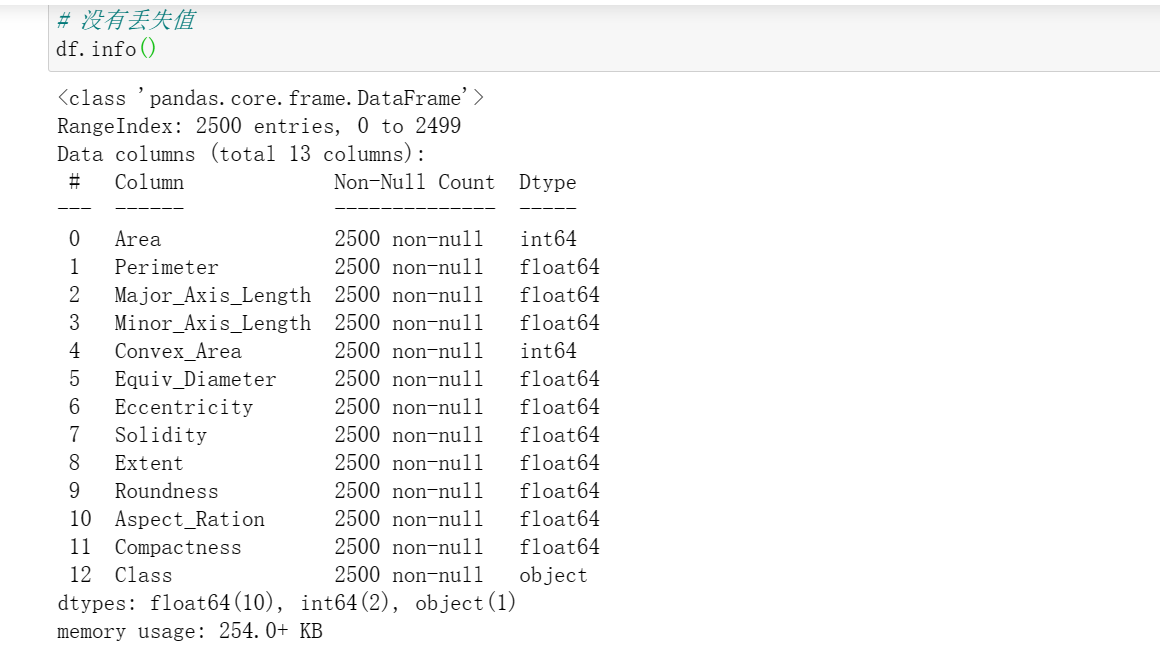Click the 'Convex_Area' row name
This screenshot has width=1160, height=656.
coord(178,351)
